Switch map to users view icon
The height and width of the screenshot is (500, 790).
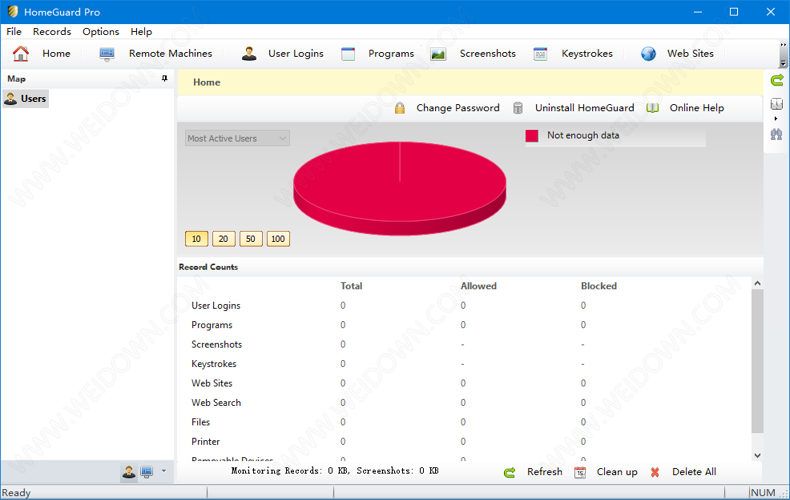click(129, 472)
